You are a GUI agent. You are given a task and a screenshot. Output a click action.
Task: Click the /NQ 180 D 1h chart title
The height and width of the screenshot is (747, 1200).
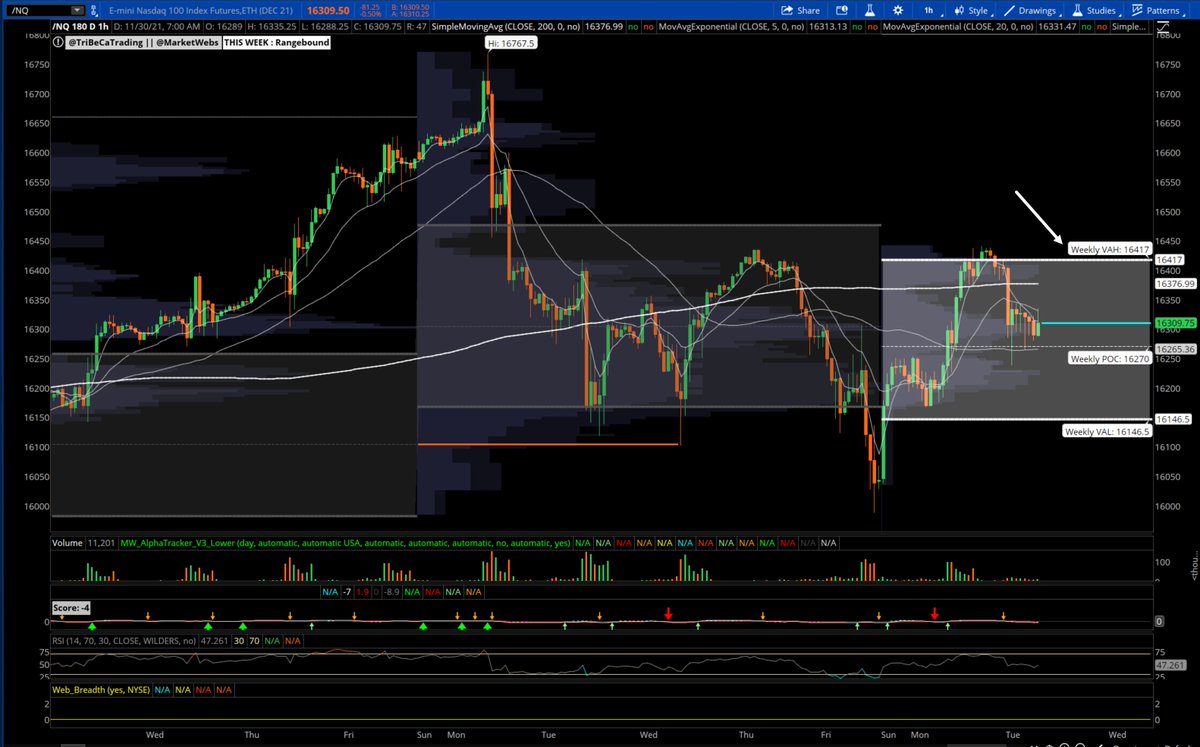pos(81,26)
